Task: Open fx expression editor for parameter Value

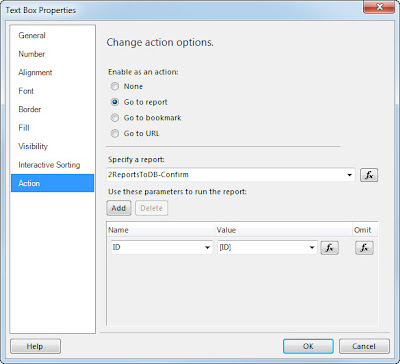Action: pyautogui.click(x=329, y=248)
